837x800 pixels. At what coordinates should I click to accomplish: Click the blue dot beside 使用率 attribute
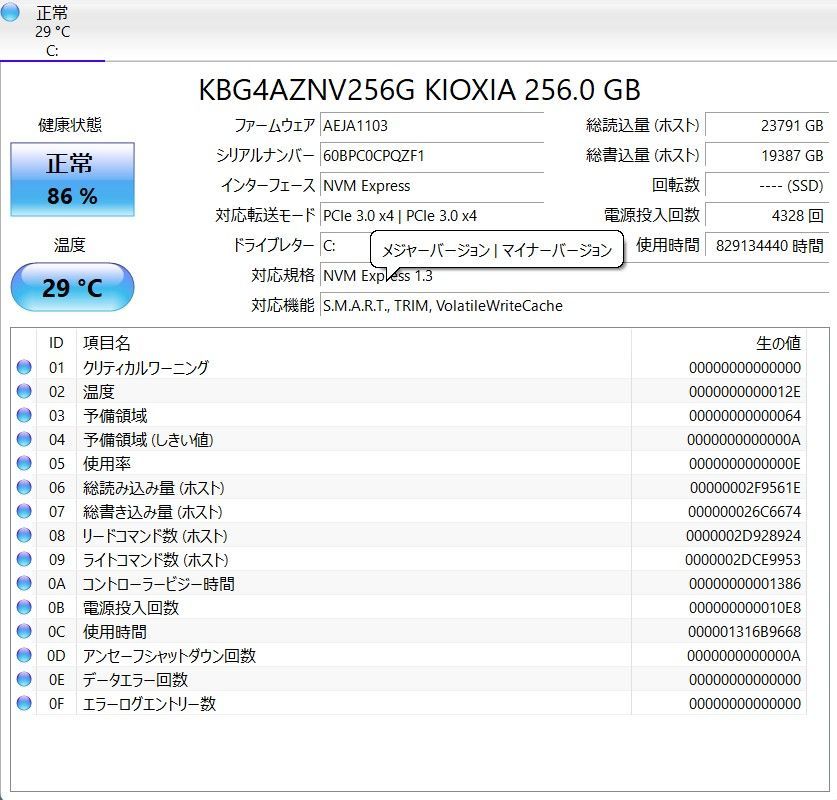(24, 463)
